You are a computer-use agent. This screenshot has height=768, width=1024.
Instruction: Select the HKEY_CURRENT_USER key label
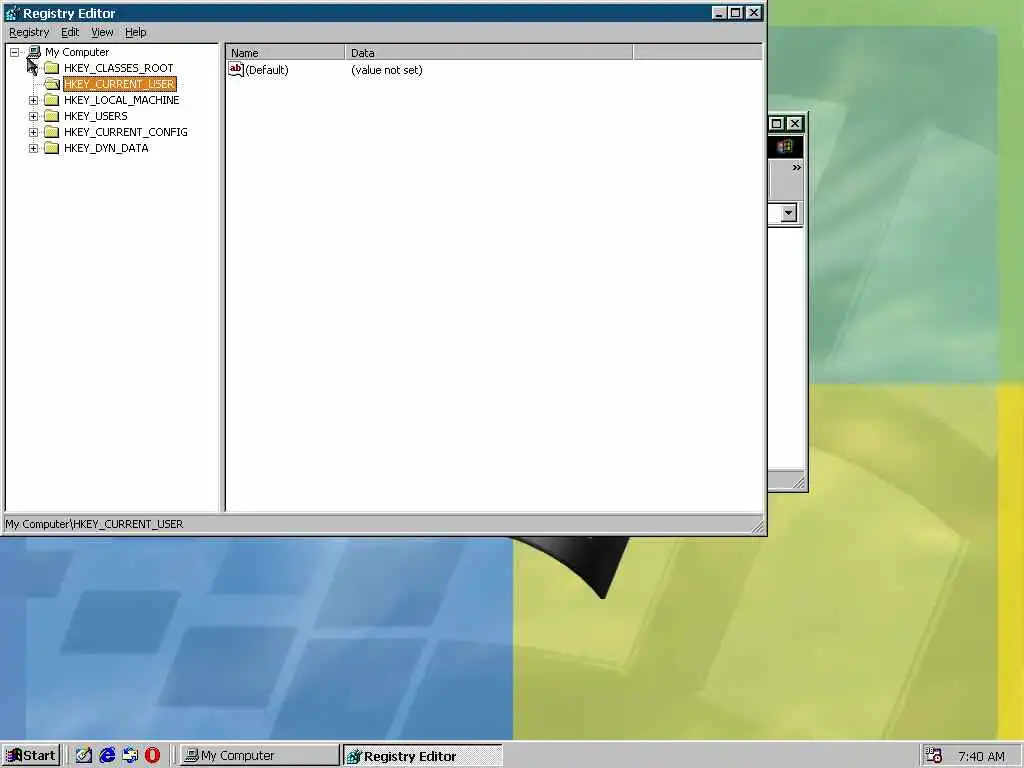click(120, 84)
